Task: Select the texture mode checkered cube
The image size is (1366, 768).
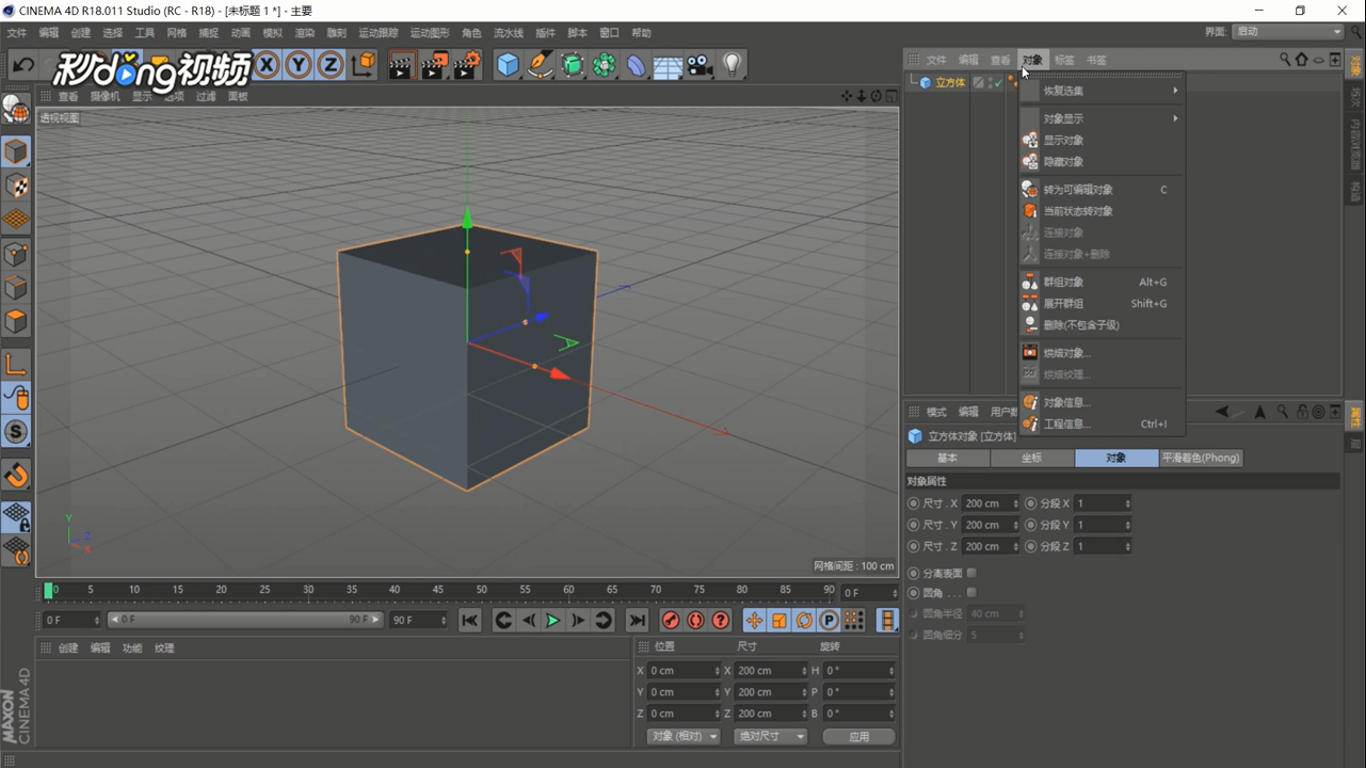Action: (x=16, y=186)
